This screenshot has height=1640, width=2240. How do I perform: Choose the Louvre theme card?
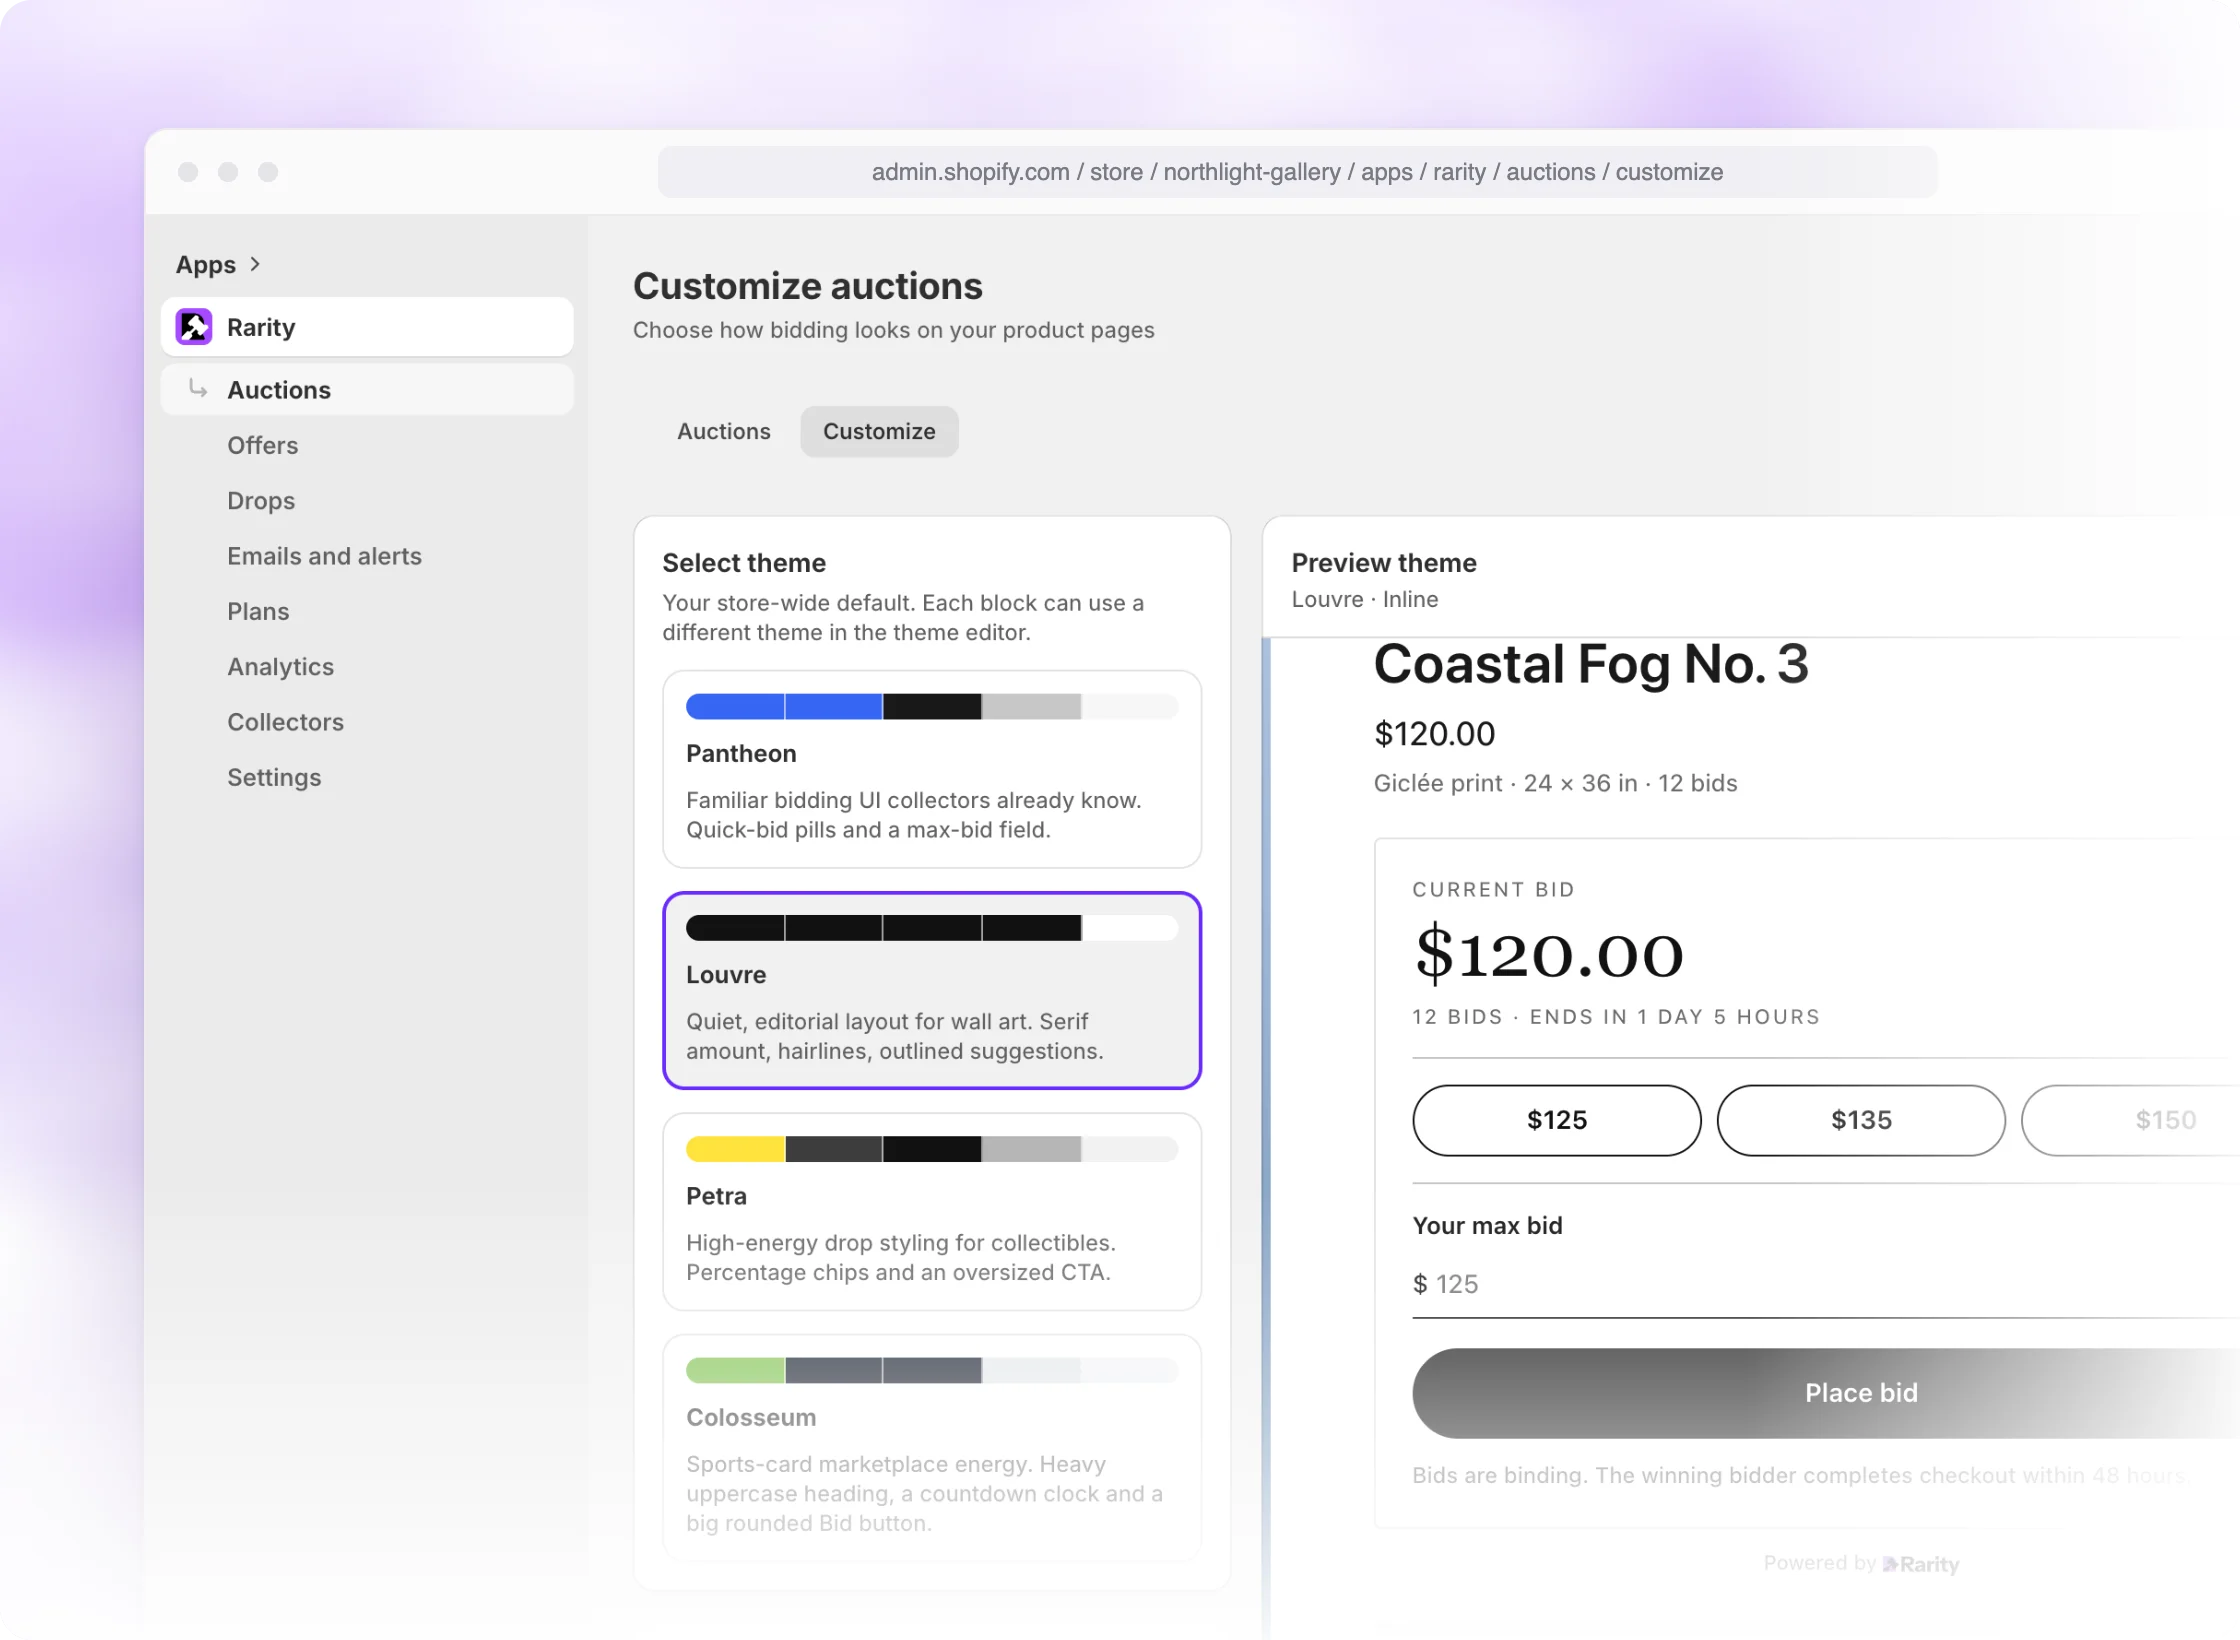(x=931, y=990)
